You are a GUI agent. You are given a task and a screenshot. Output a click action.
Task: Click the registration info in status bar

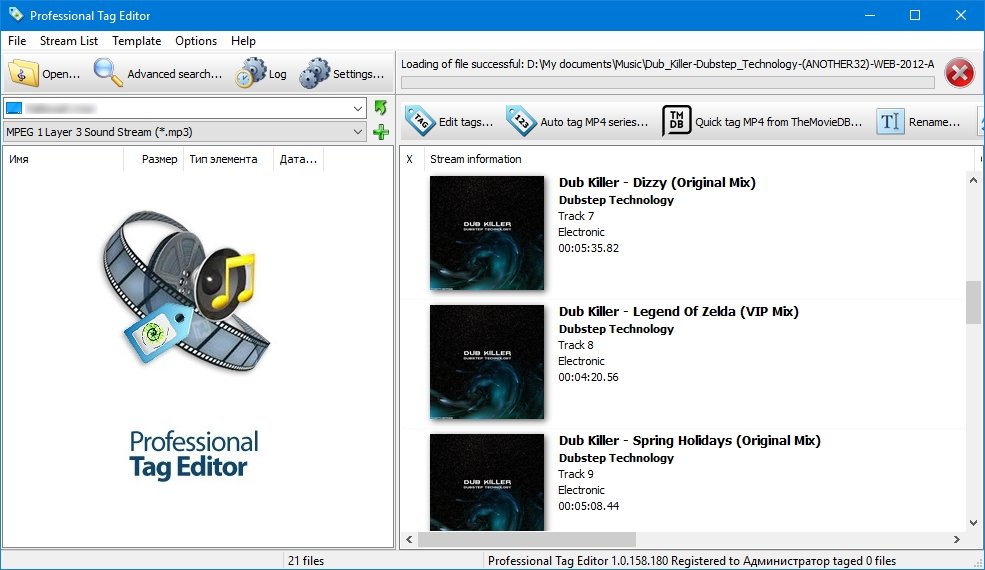click(692, 561)
